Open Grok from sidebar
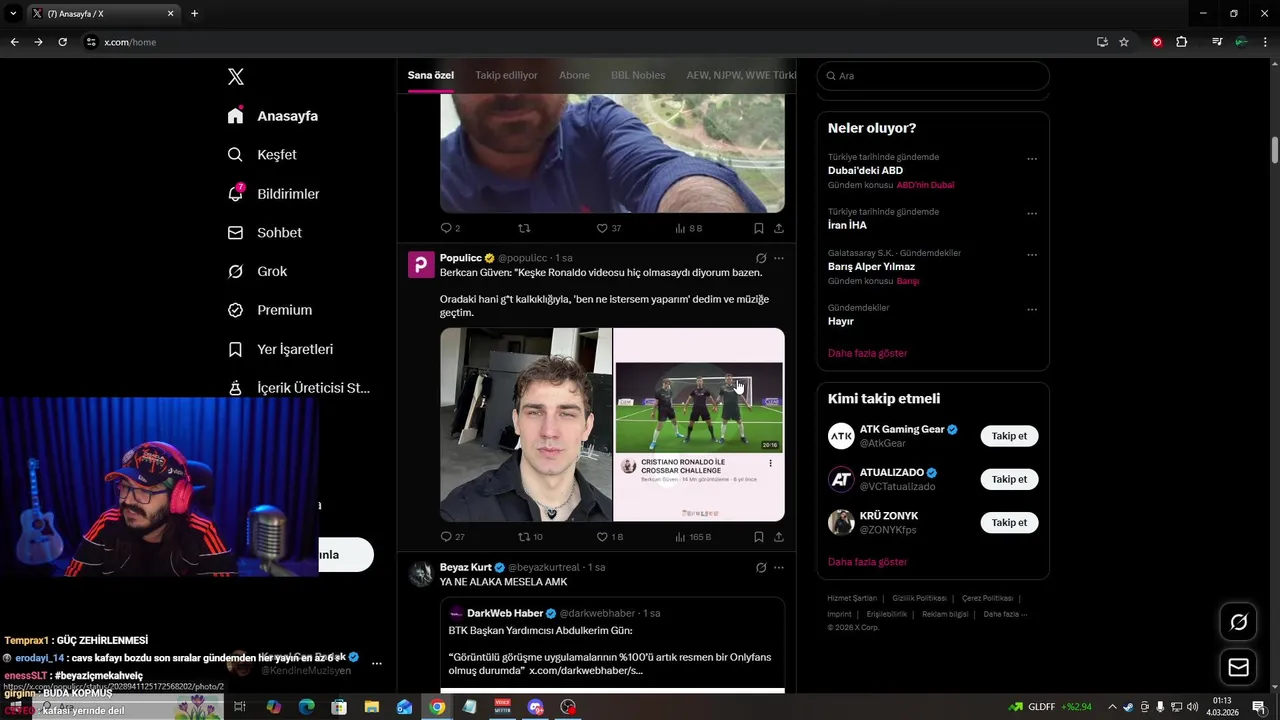This screenshot has width=1280, height=720. pos(257,271)
